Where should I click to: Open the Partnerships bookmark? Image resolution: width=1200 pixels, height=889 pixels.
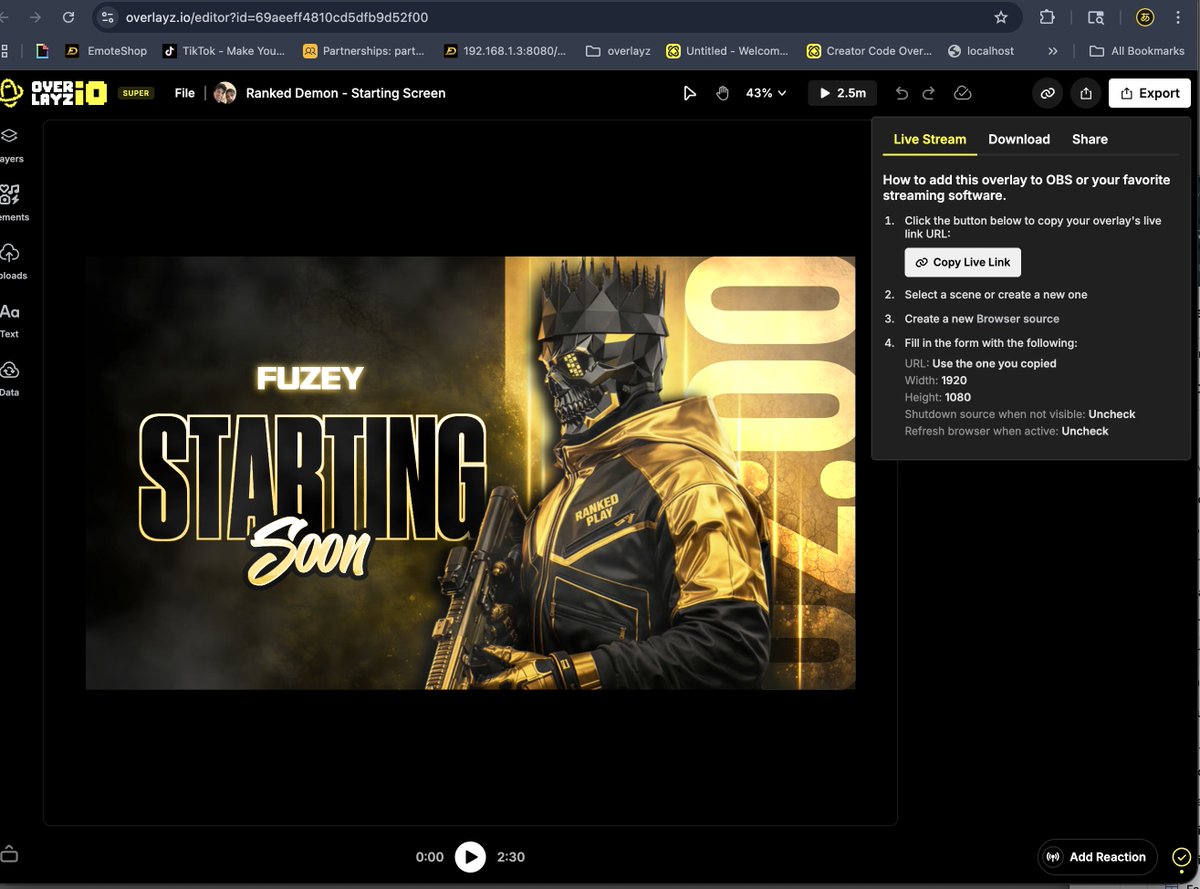364,51
